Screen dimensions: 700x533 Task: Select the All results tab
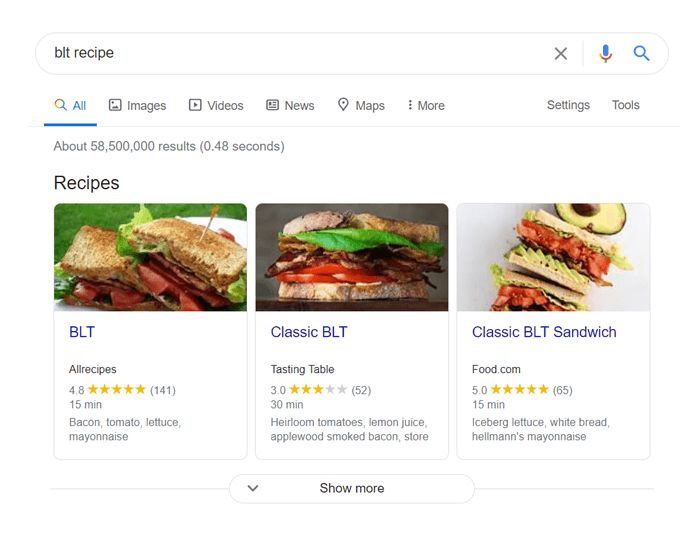(71, 105)
